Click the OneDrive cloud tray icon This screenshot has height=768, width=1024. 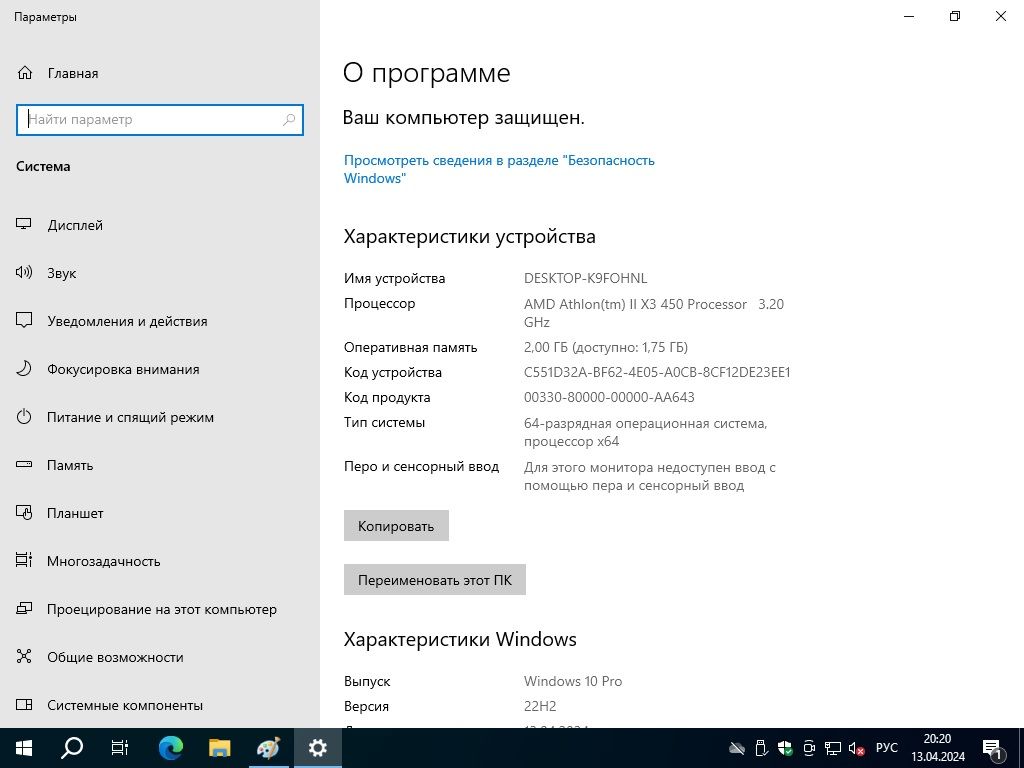tap(737, 748)
